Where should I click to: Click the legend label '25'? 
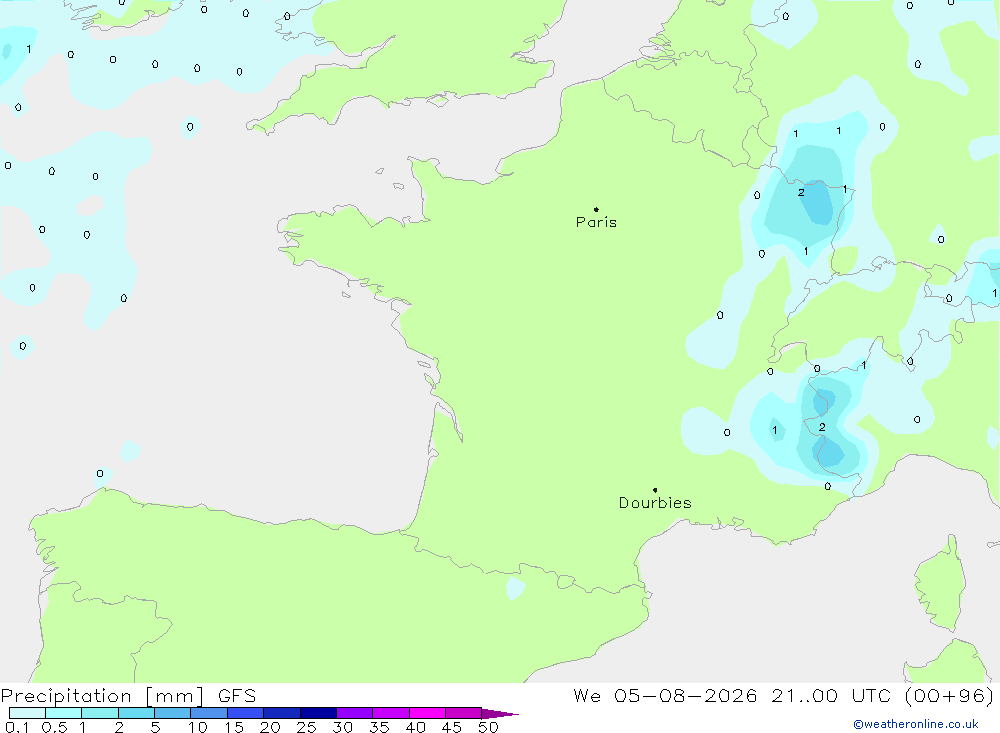tap(306, 727)
